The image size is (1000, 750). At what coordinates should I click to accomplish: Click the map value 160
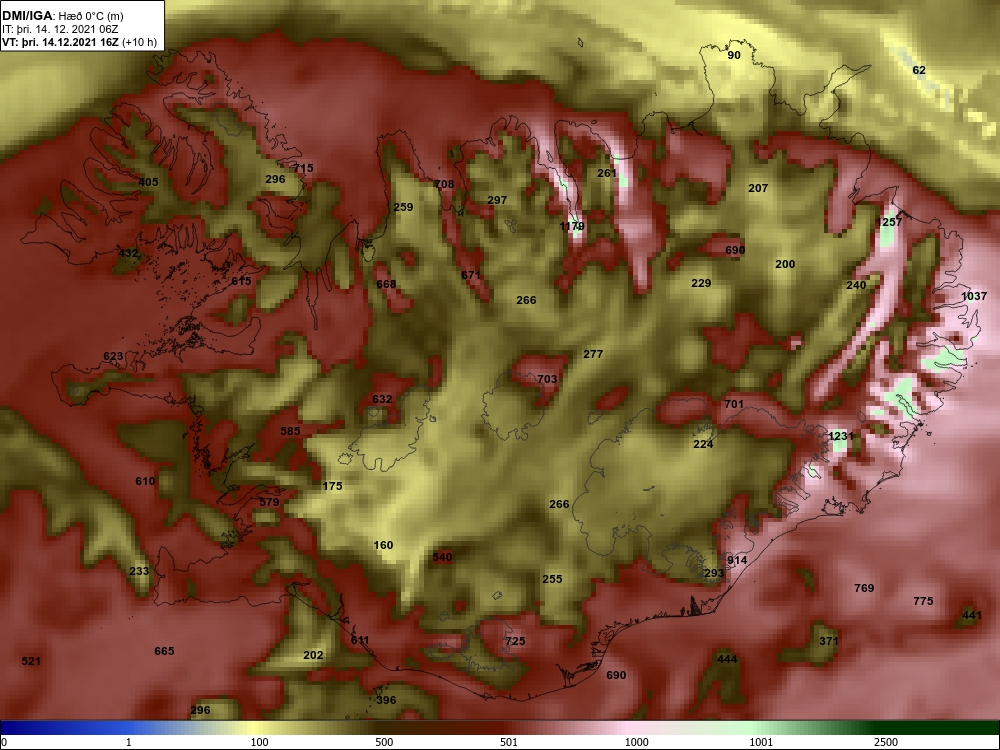pos(383,545)
